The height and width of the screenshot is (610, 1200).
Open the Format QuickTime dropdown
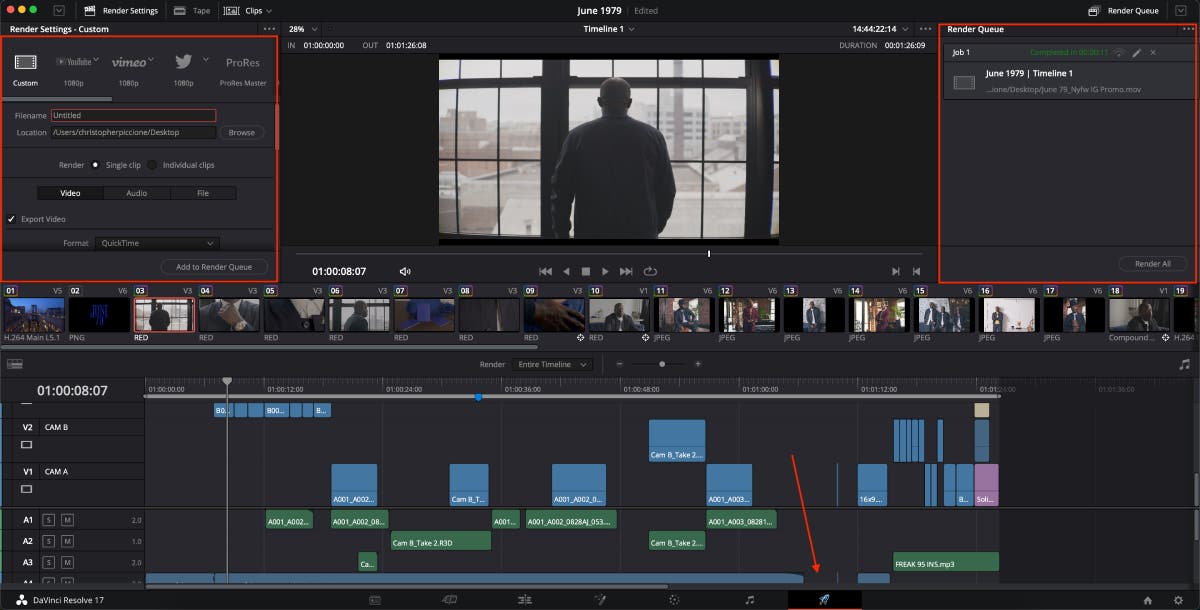(157, 243)
